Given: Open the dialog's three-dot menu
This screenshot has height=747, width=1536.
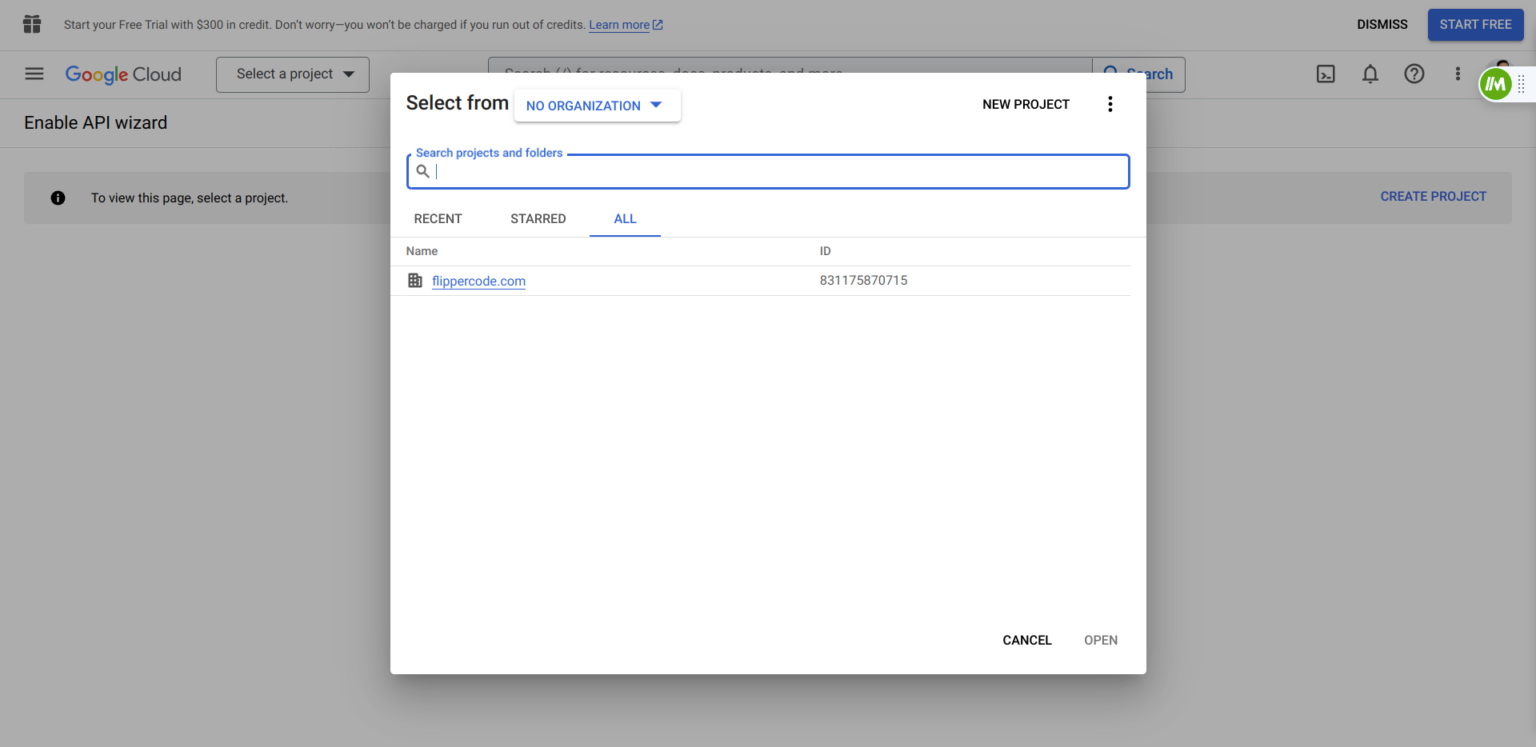Looking at the screenshot, I should 1110,103.
